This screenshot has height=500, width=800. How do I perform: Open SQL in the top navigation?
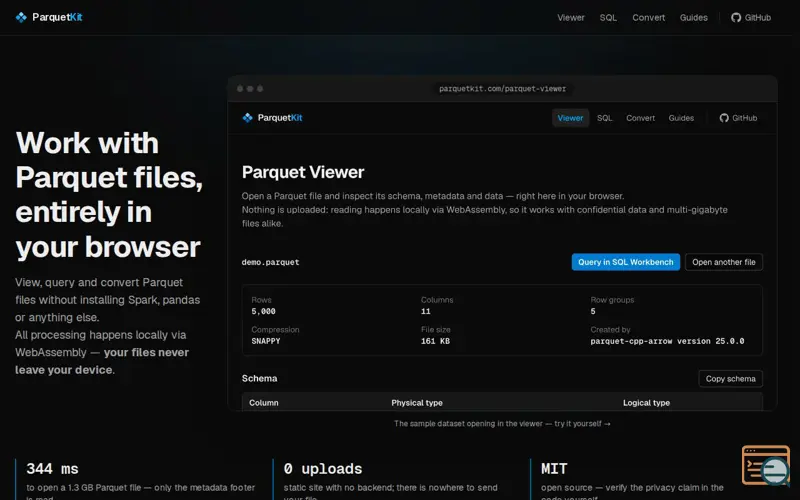608,17
